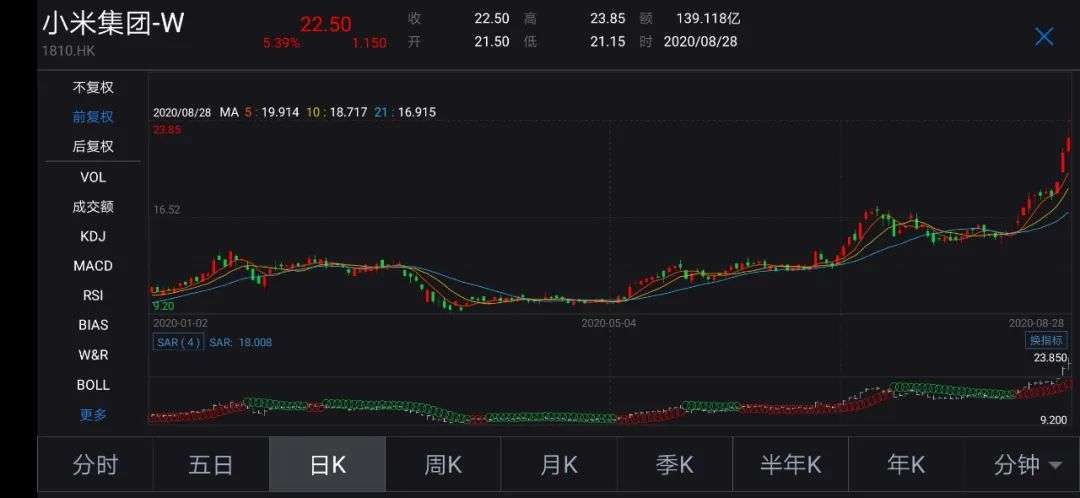Viewport: 1080px width, 498px height.
Task: Switch to the RSI indicator
Action: (93, 295)
